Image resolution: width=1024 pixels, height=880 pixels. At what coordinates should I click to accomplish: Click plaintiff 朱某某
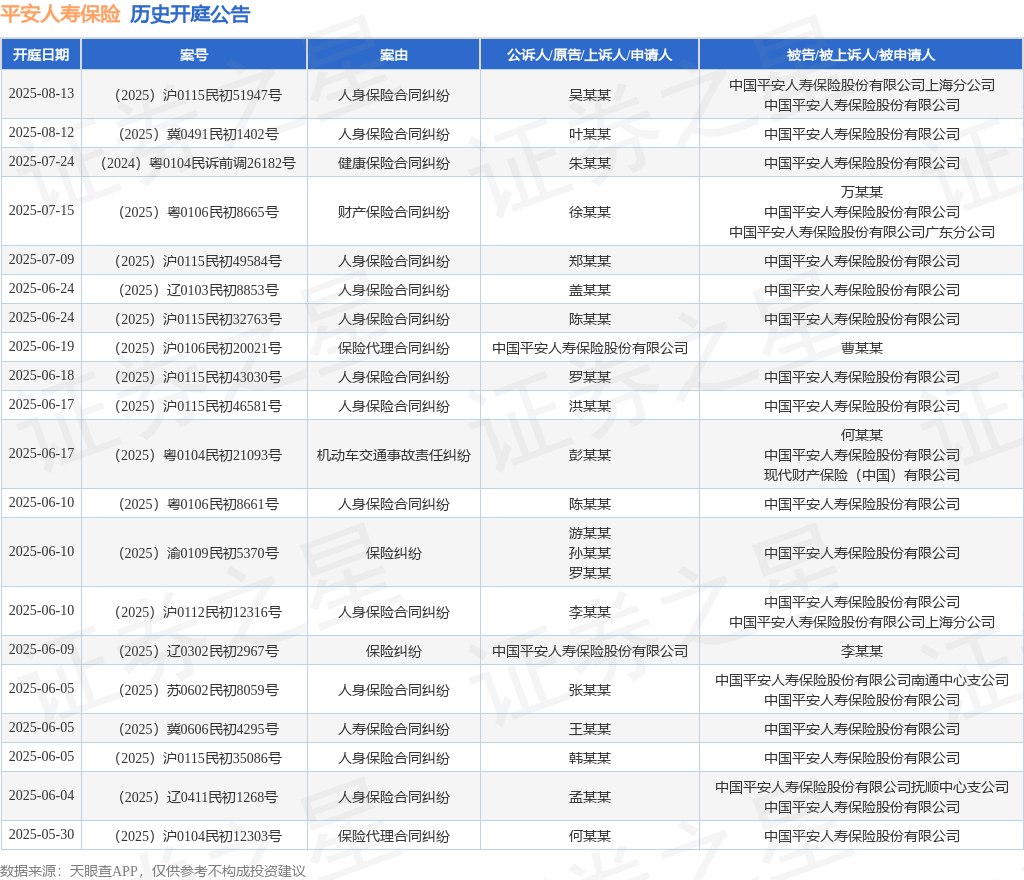pyautogui.click(x=590, y=163)
